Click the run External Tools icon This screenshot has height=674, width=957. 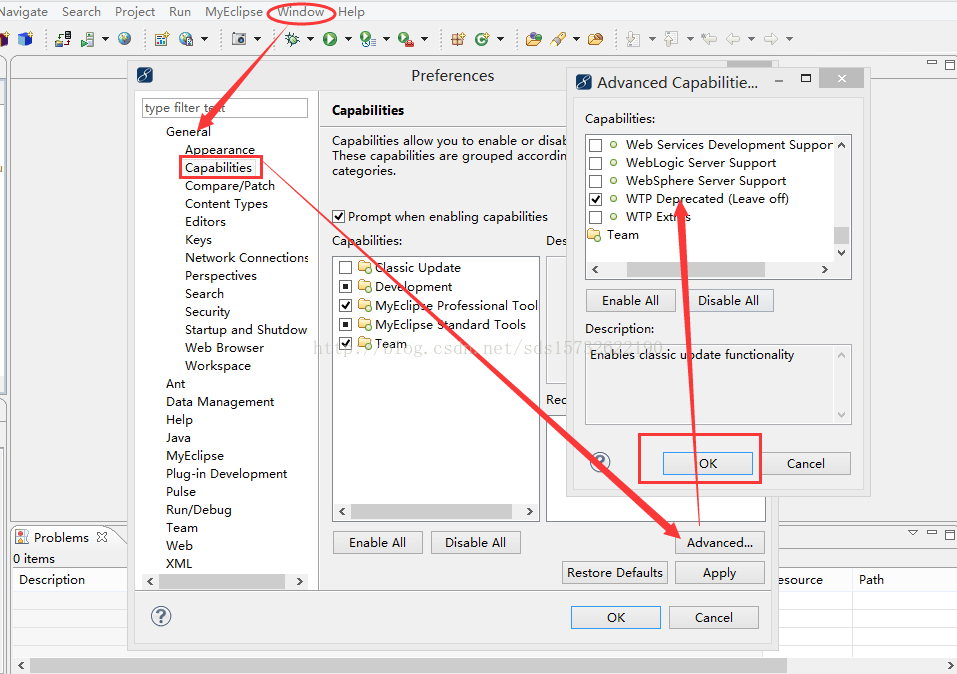point(405,39)
